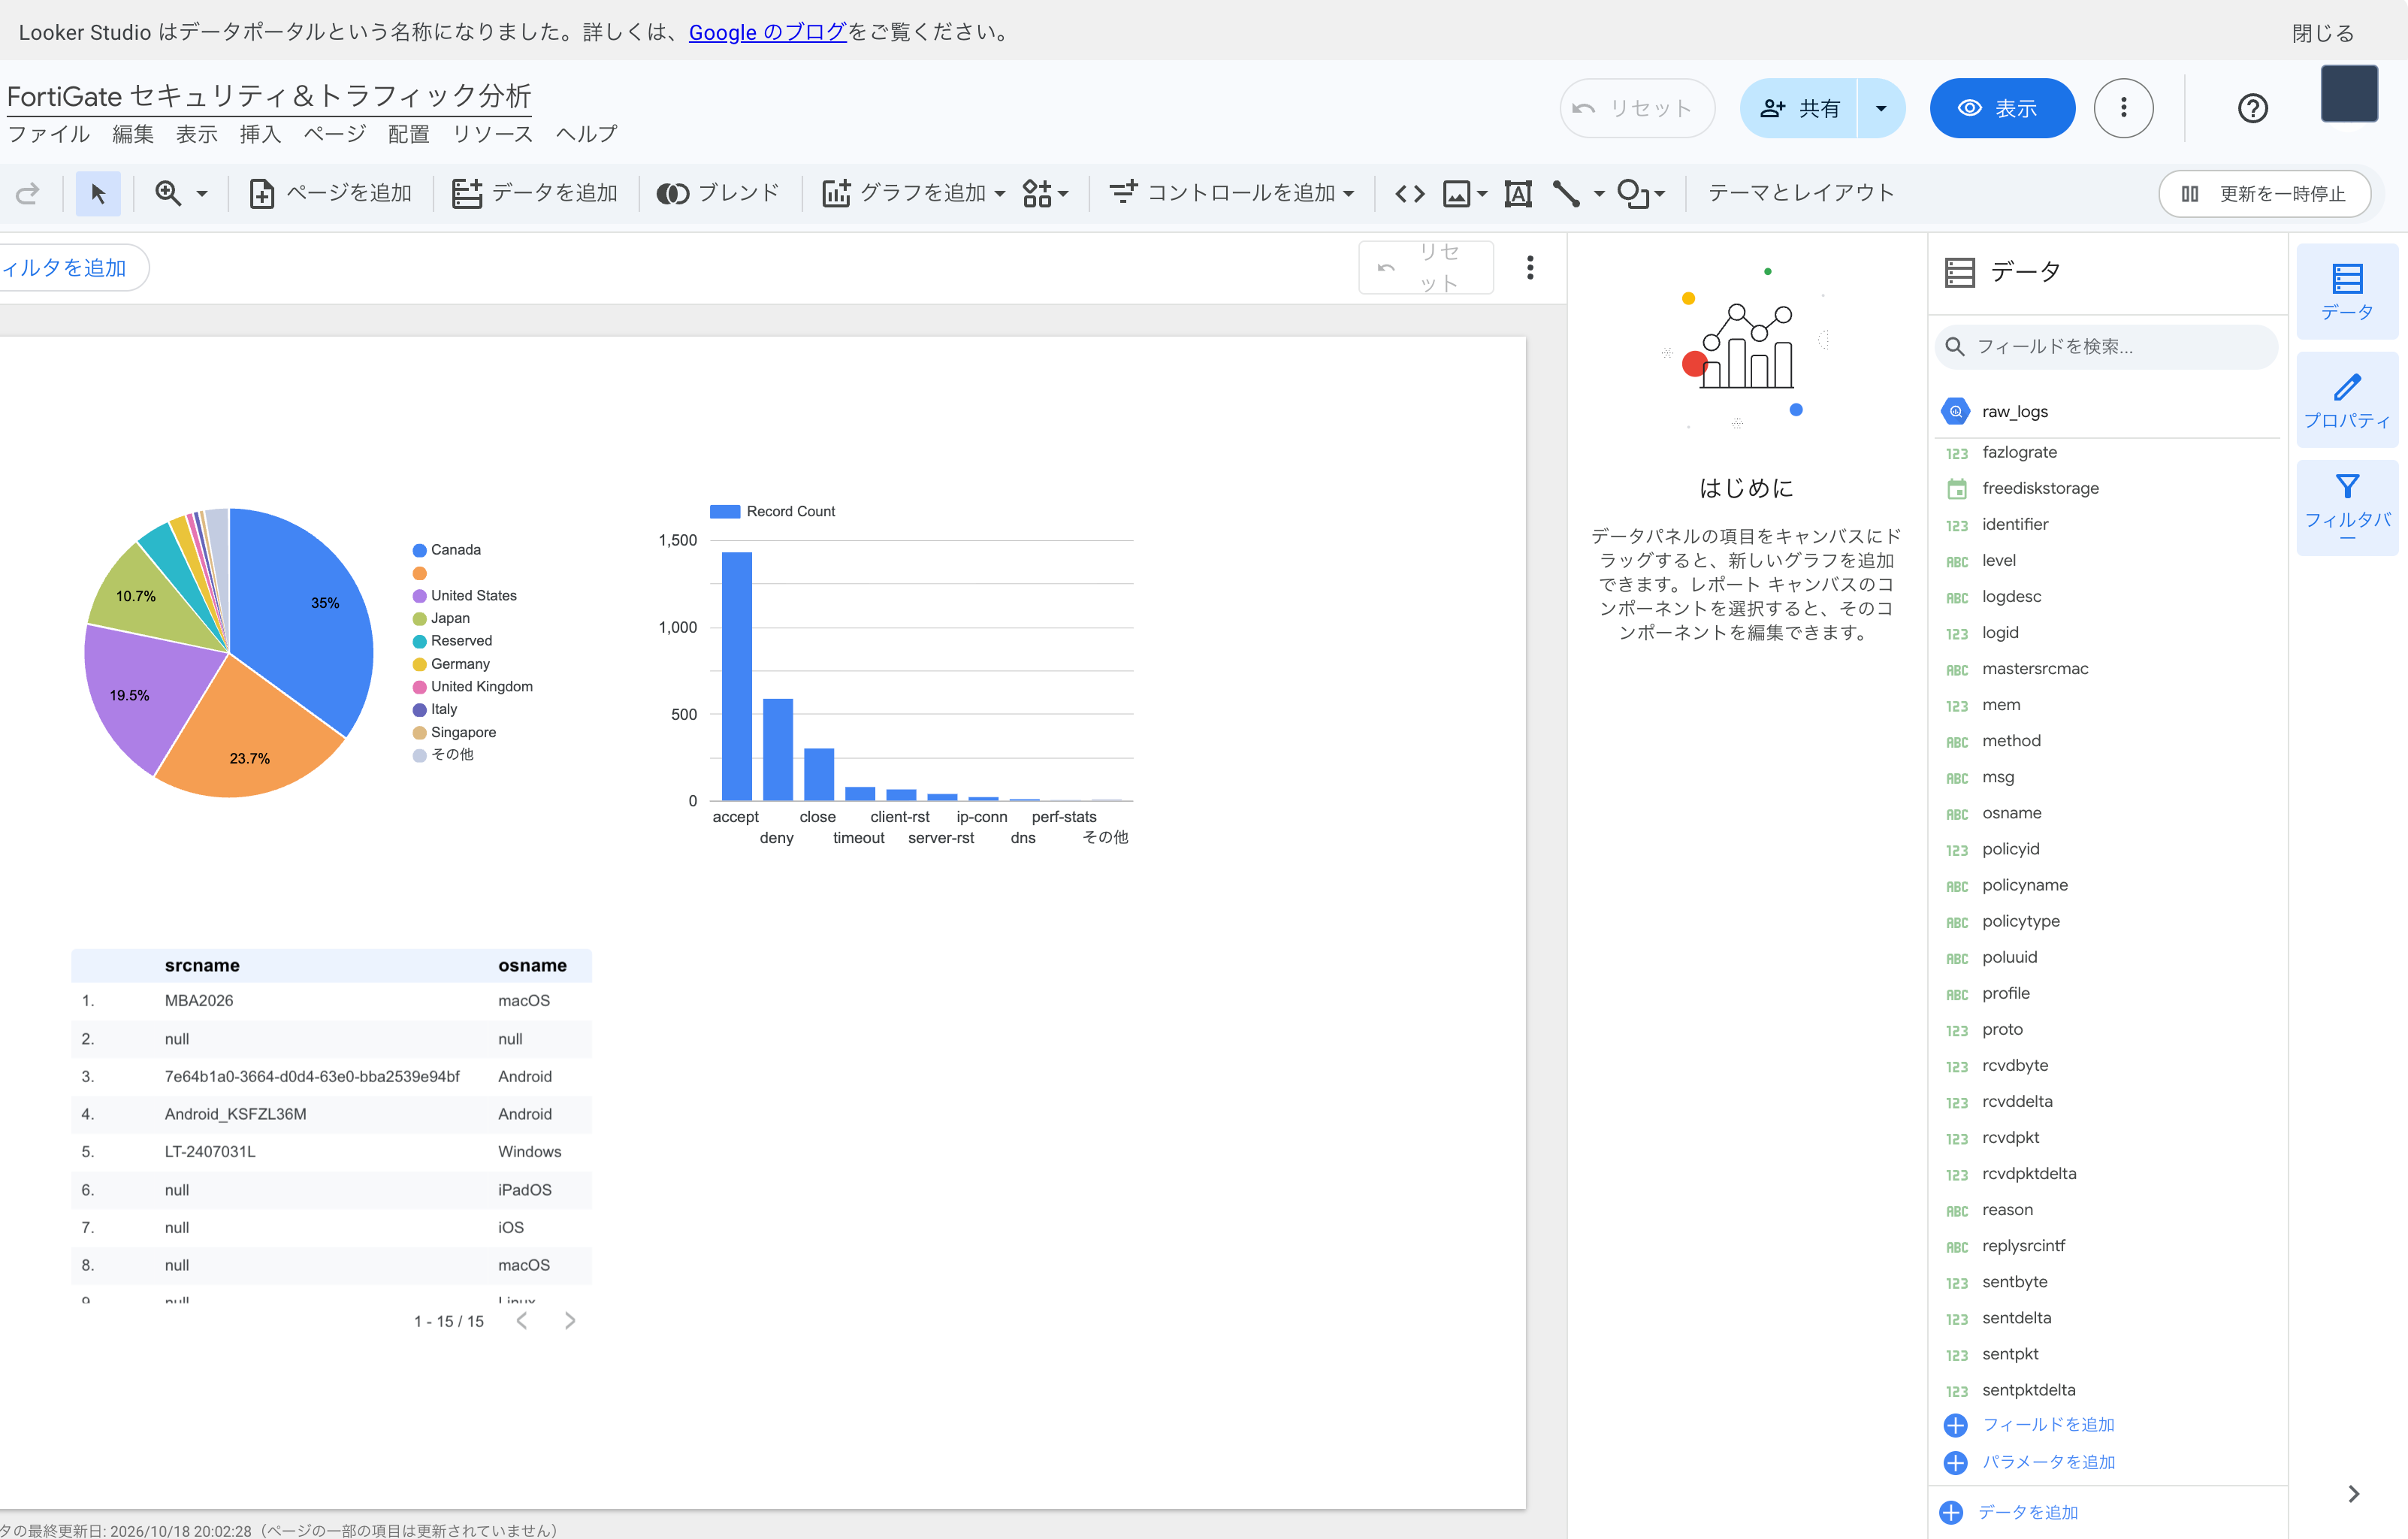
Task: Click the redo arrow icon in toolbar
Action: point(28,193)
